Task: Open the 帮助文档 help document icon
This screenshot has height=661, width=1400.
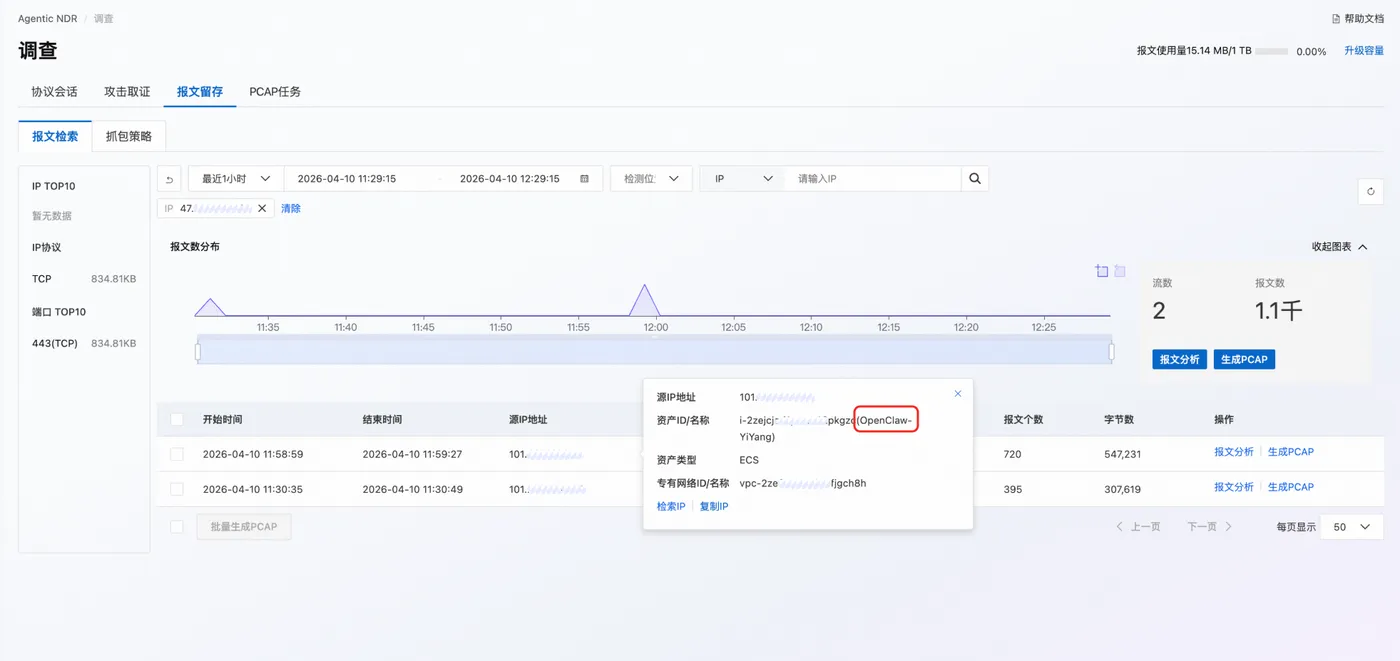Action: [1336, 19]
